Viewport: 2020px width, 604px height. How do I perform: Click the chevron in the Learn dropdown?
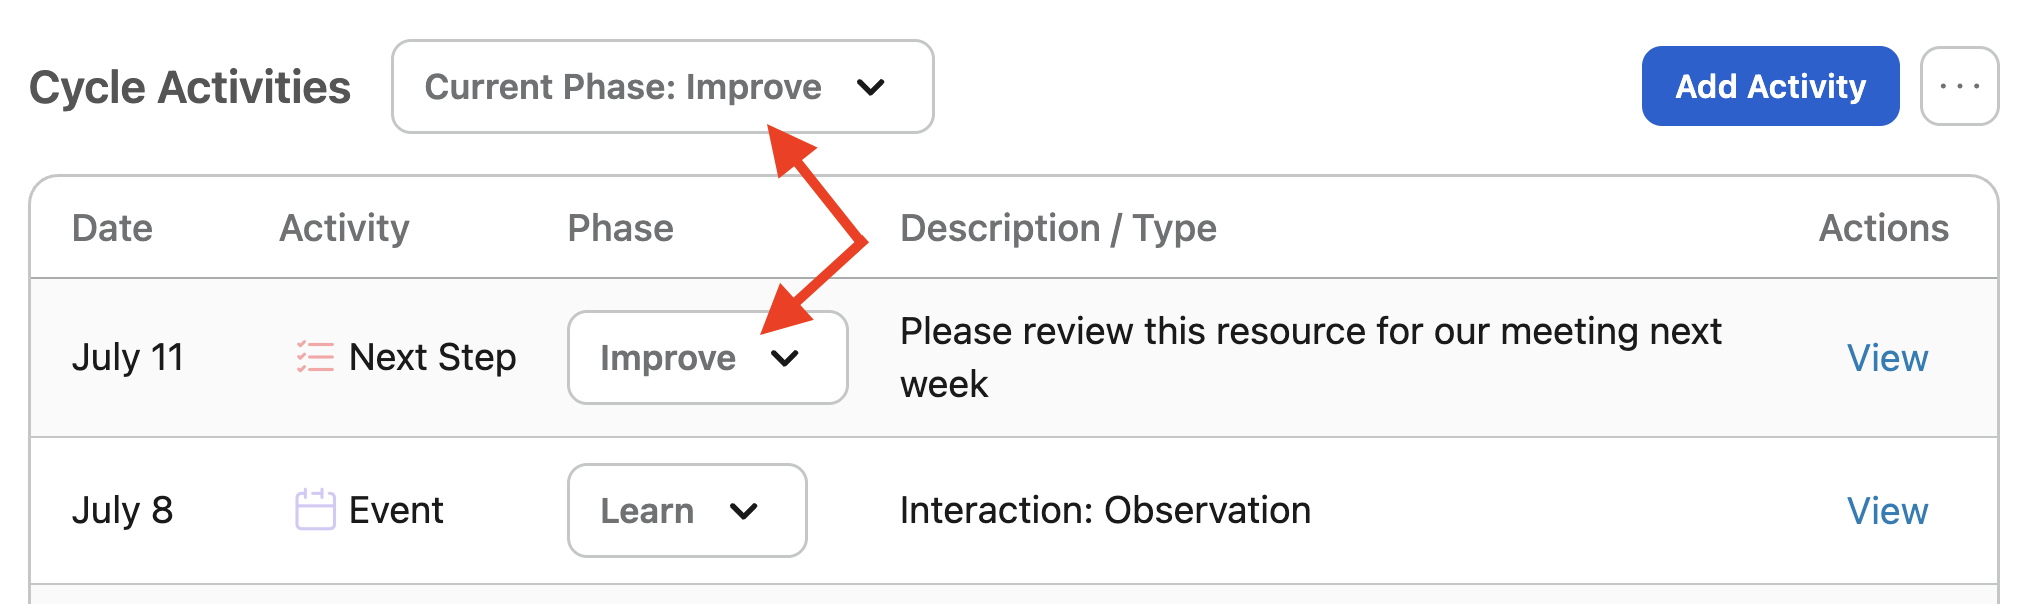pos(744,511)
